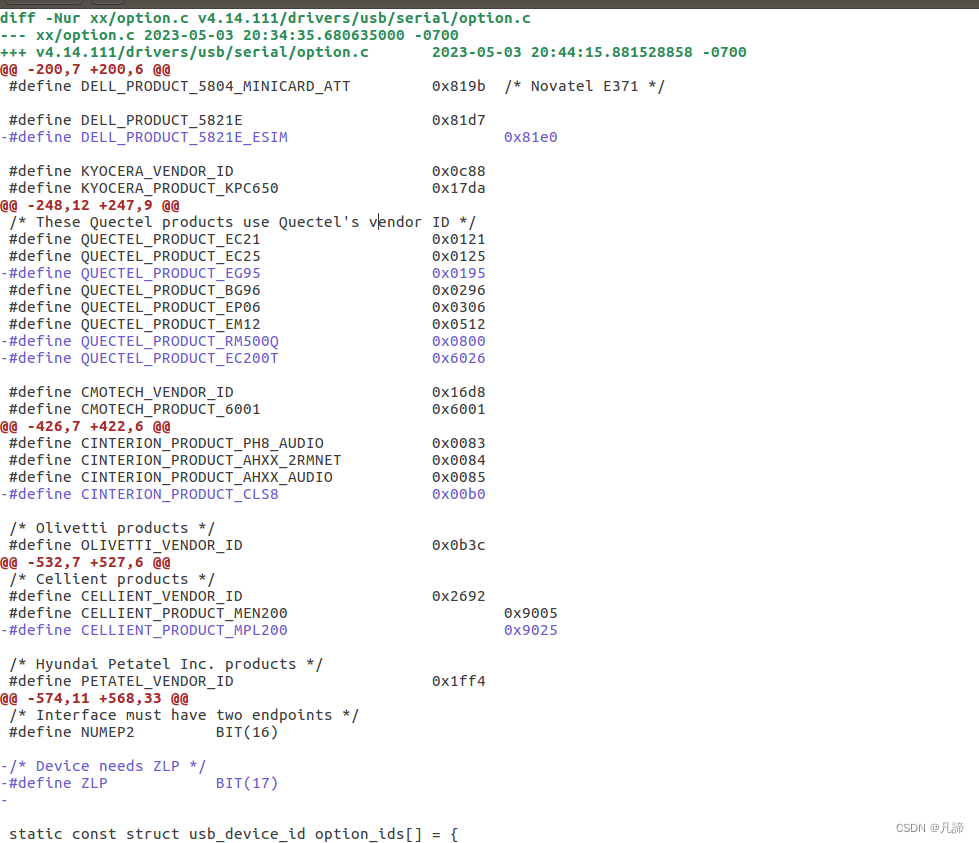Click hunk header '@@ -248,12 +247,9 @@'
The width and height of the screenshot is (979, 843).
point(90,205)
